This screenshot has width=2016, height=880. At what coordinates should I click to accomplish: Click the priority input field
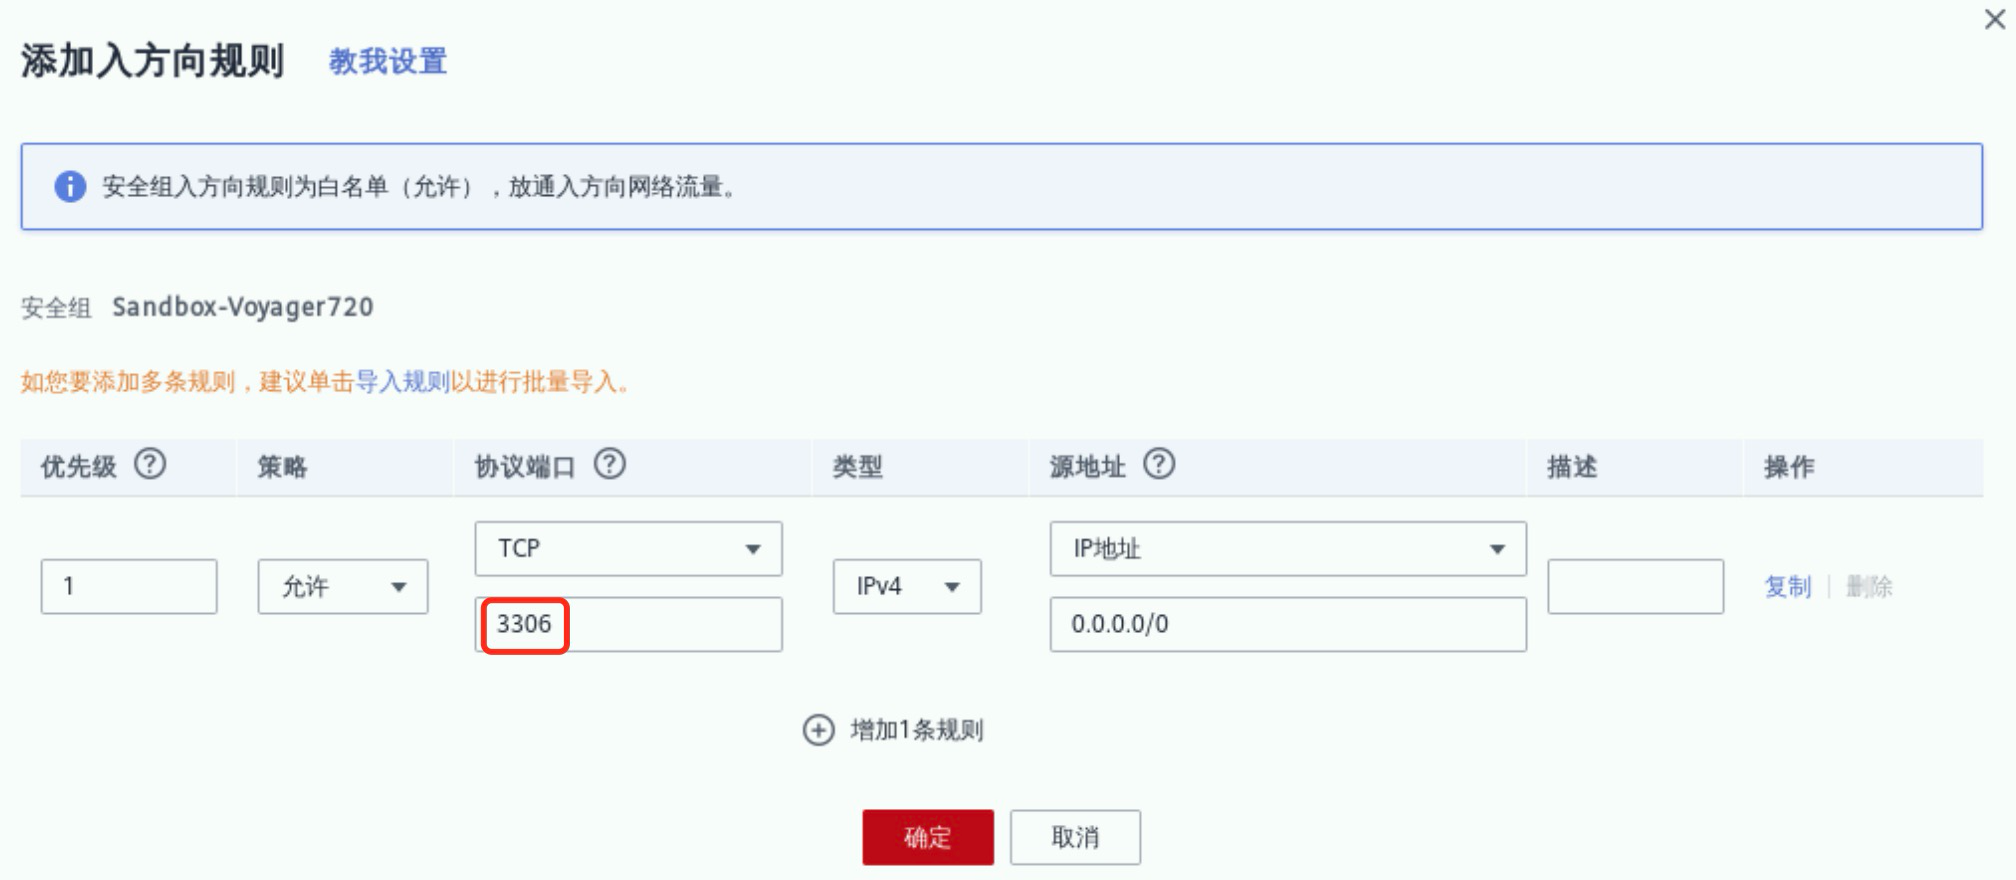(128, 586)
